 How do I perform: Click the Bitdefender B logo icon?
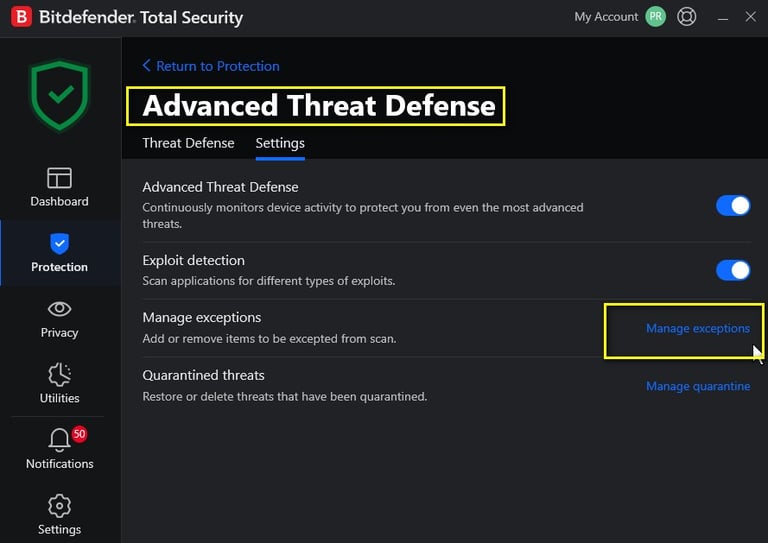(21, 17)
